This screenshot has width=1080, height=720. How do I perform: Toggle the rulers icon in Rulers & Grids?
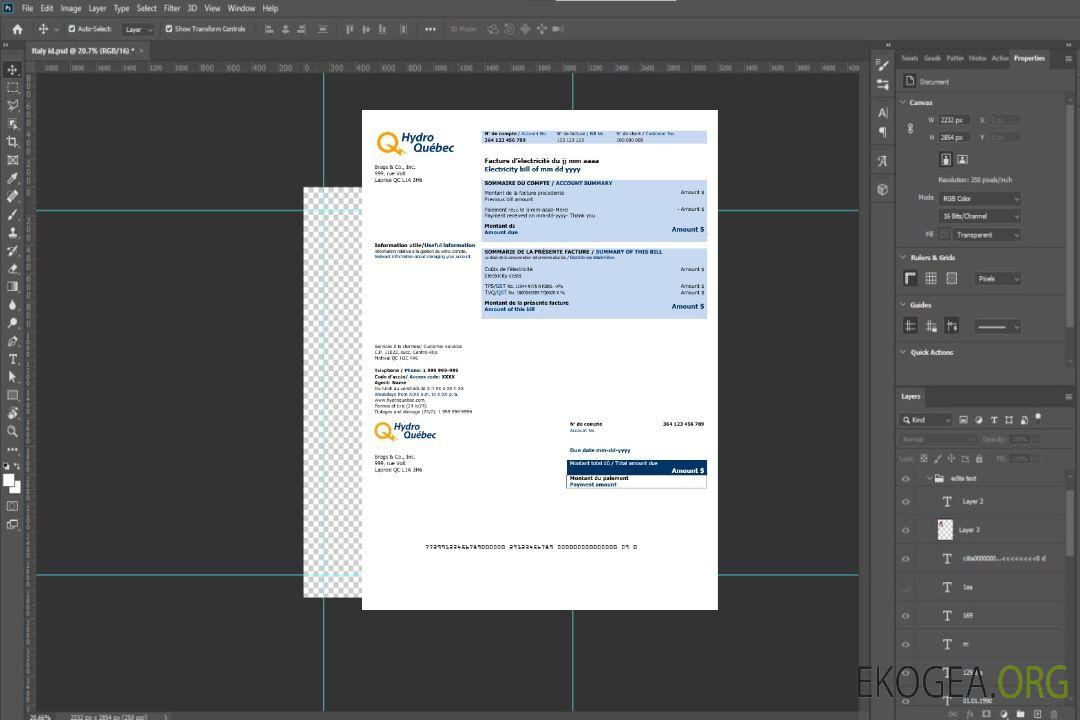910,279
